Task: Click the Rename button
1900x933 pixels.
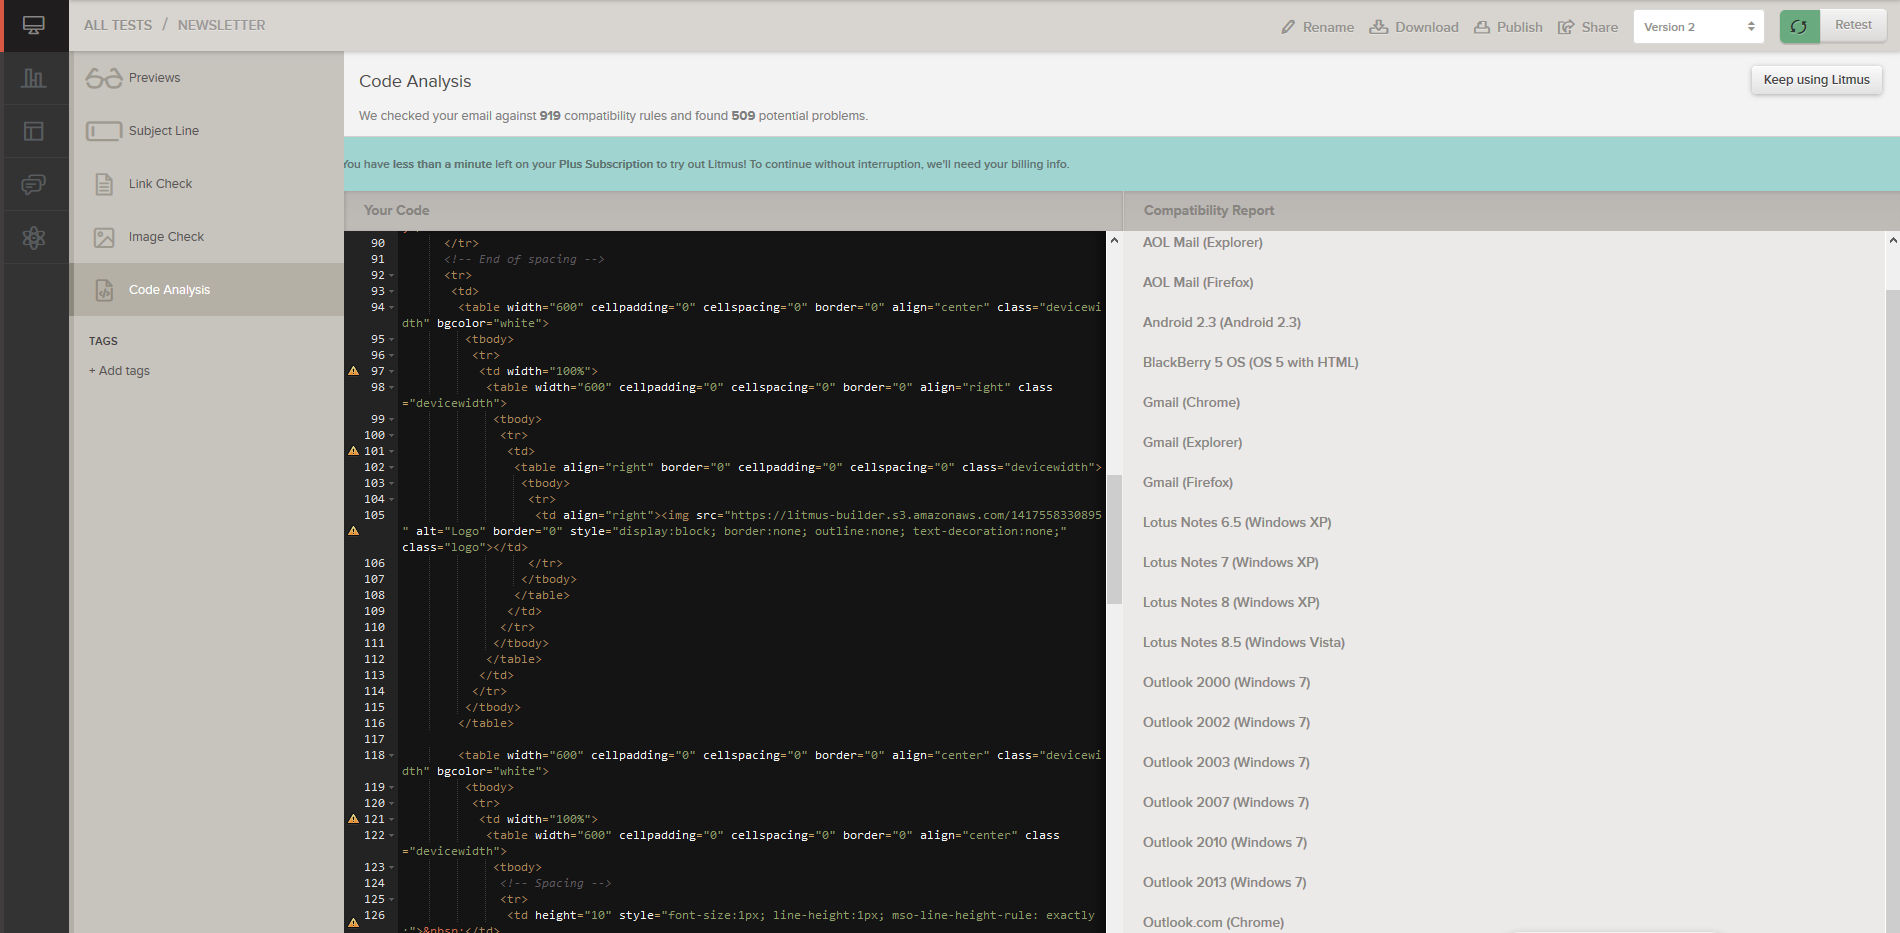Action: 1317,27
